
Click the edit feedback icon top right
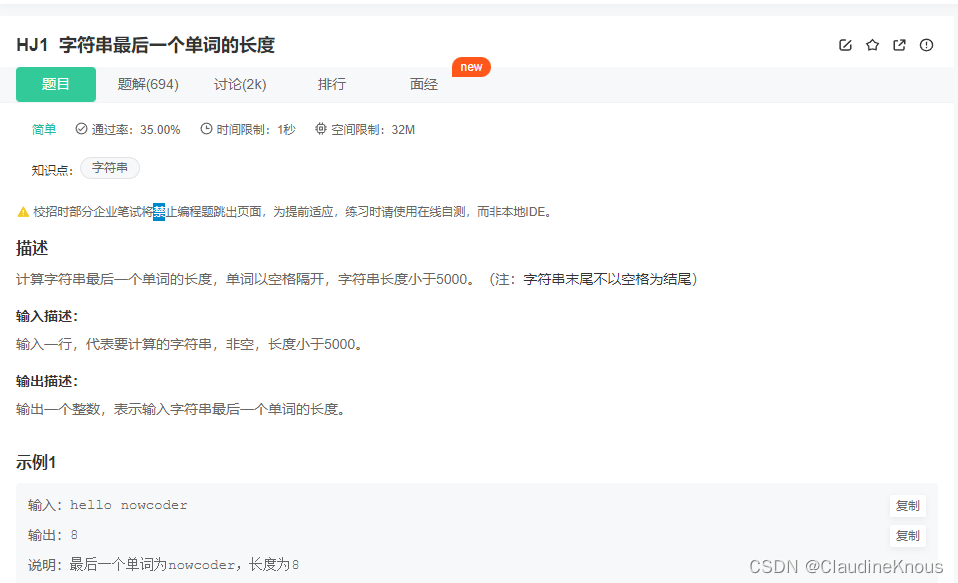tap(845, 45)
